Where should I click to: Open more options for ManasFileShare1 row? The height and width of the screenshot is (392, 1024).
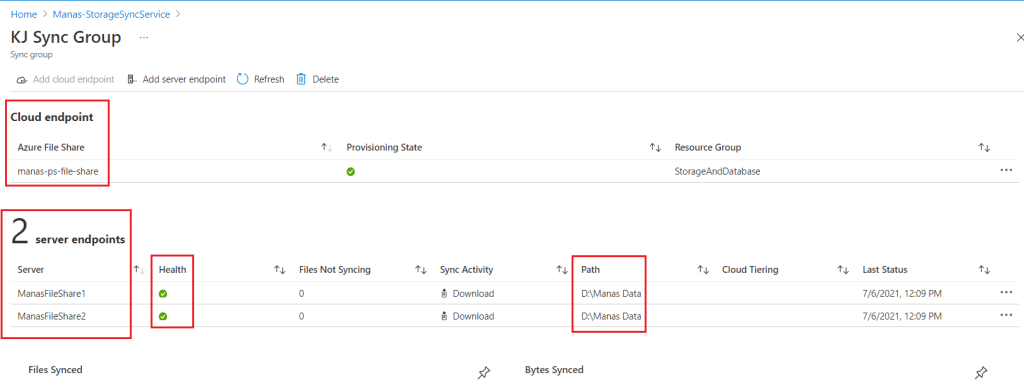[1006, 293]
